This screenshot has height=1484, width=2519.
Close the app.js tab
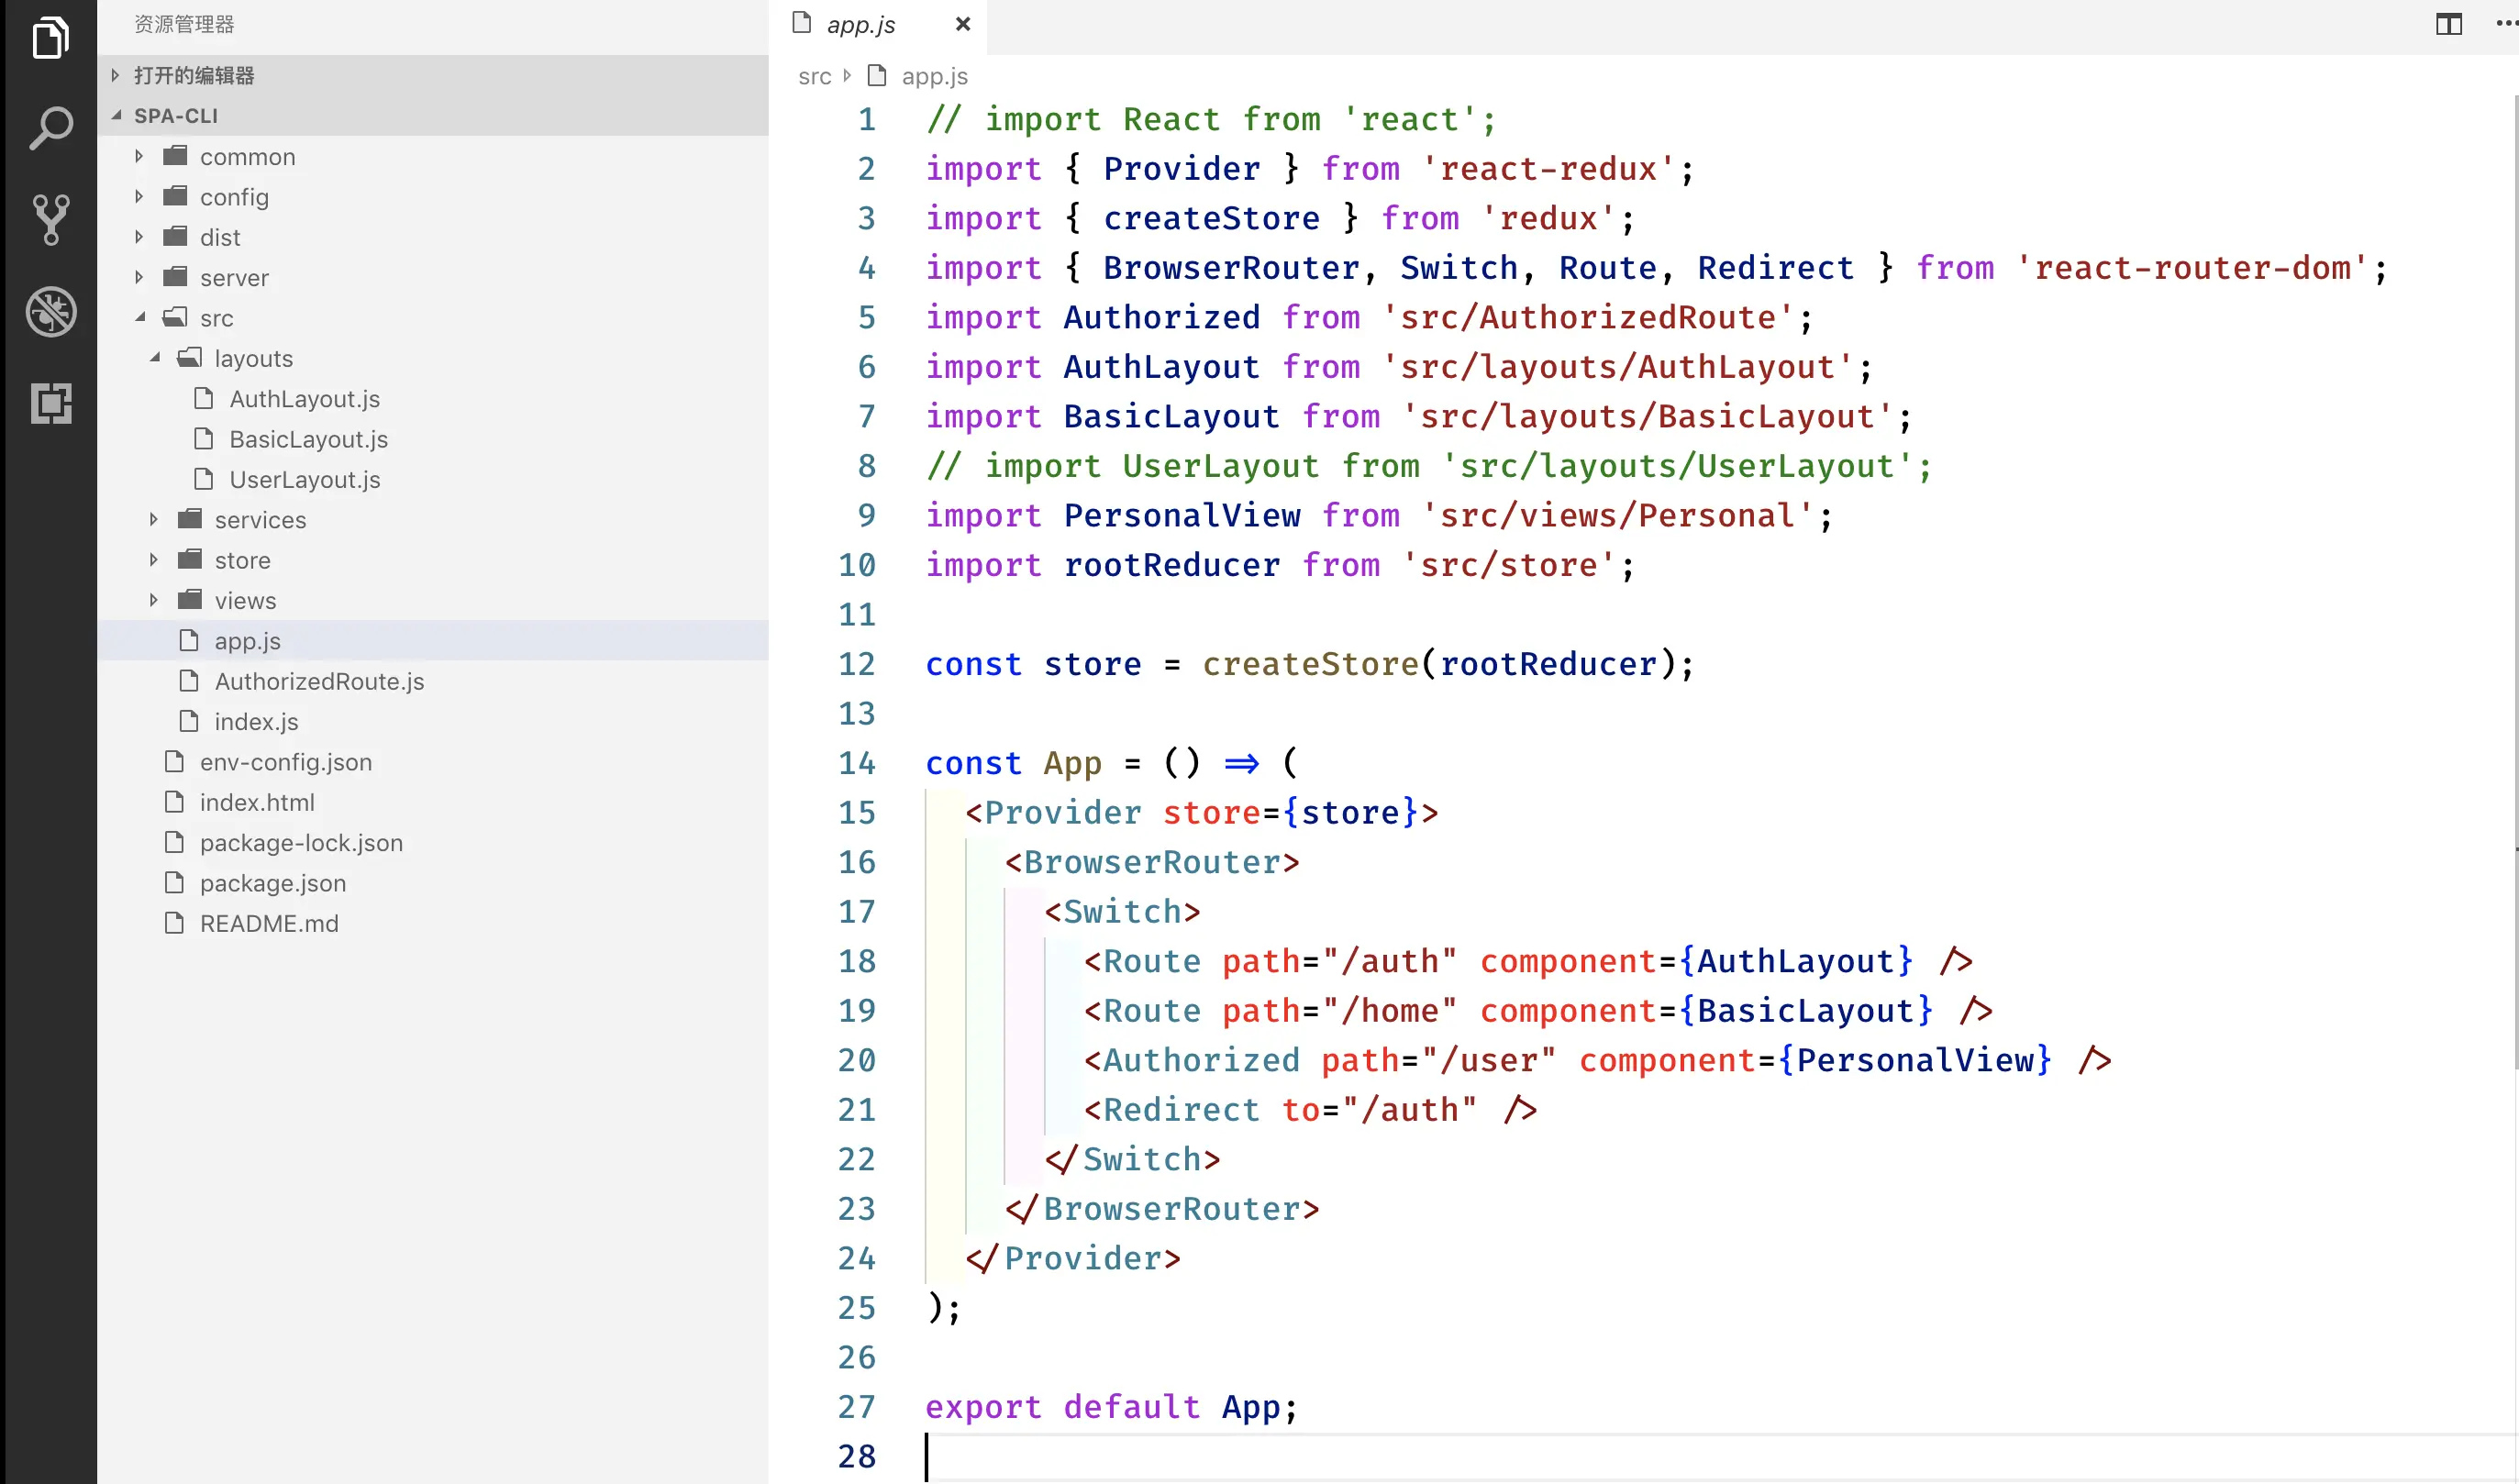[962, 24]
